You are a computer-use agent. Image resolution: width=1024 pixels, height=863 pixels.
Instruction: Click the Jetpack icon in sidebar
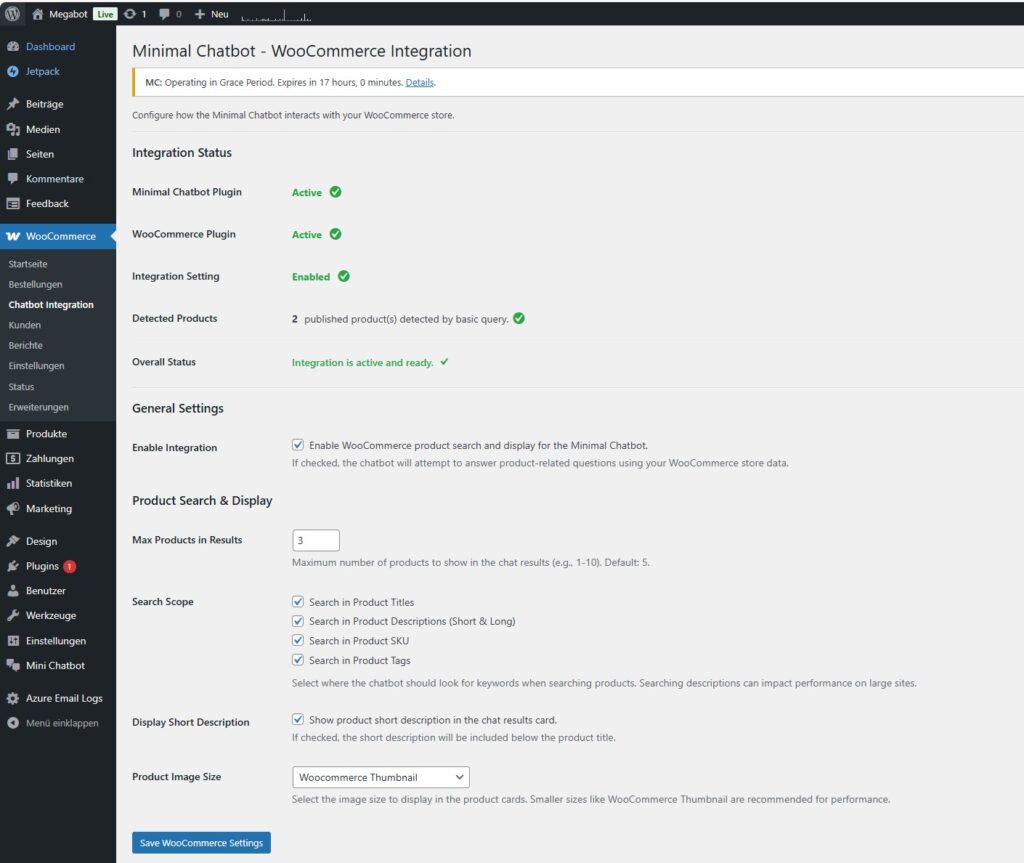pyautogui.click(x=13, y=71)
